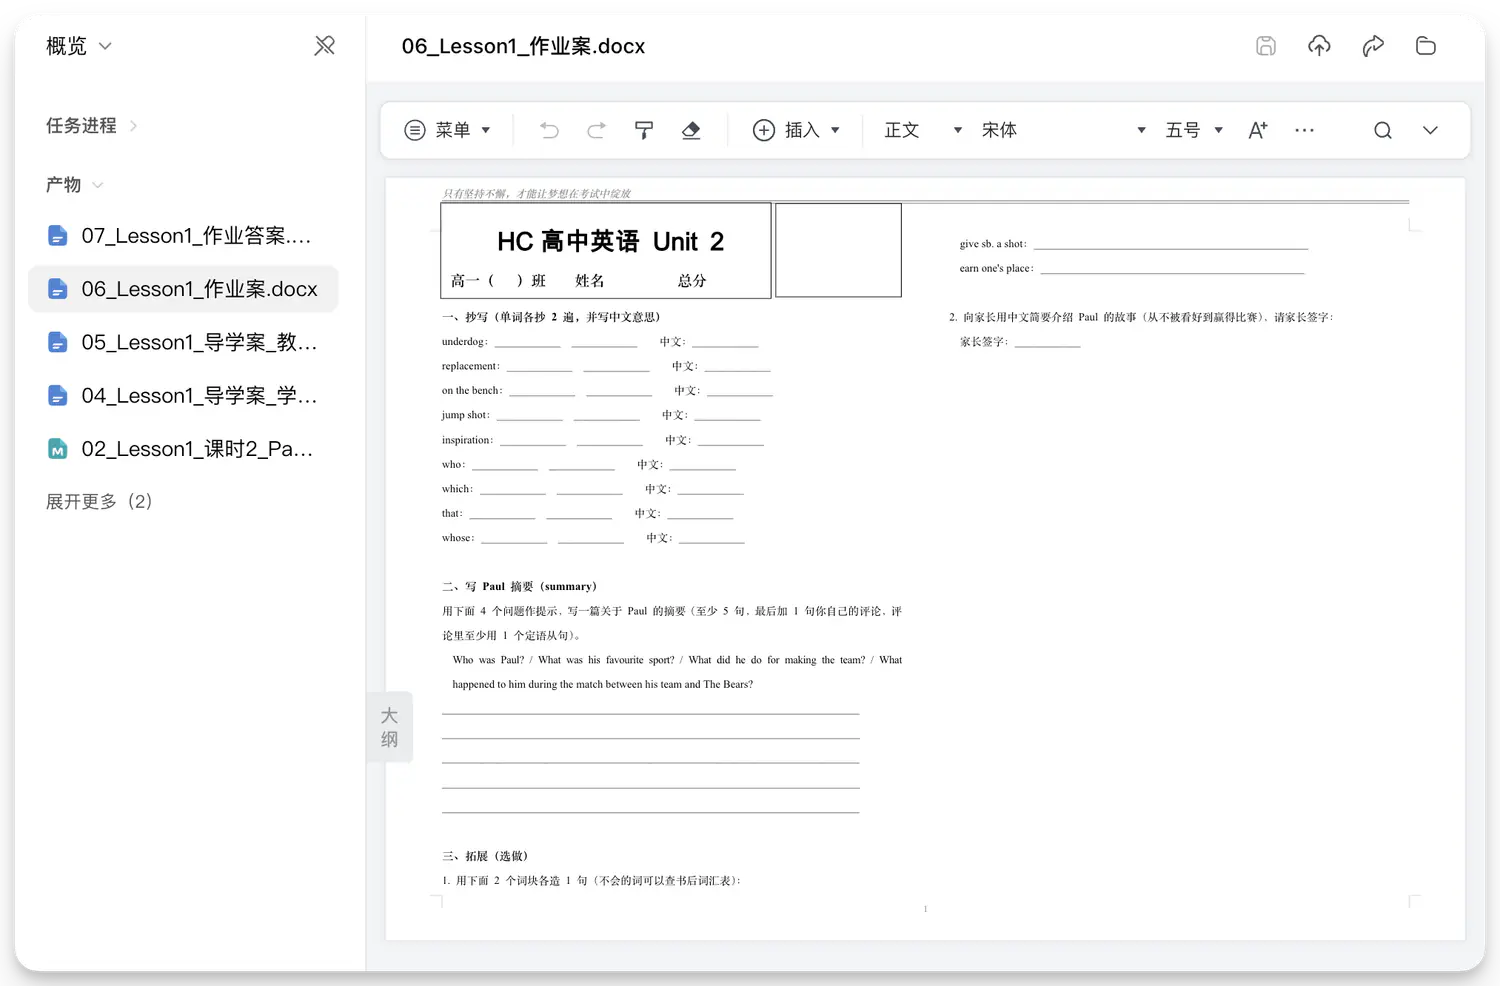The height and width of the screenshot is (986, 1500).
Task: Click the word inspiration in document
Action: point(466,440)
